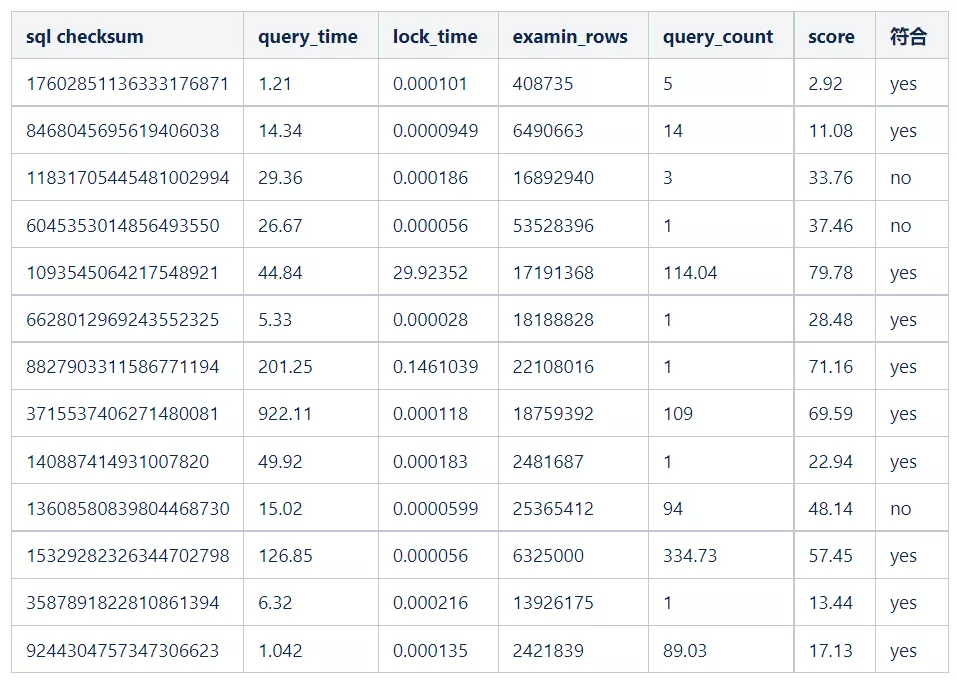Click lock_time value 0.0000599
Viewport: 957px width, 680px height.
(435, 508)
